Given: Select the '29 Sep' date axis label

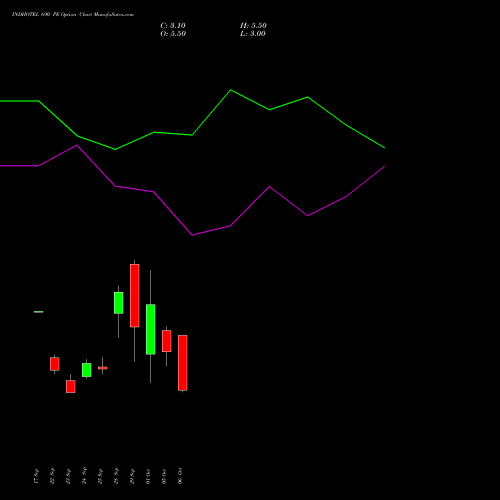Looking at the screenshot, I should coord(132,476).
